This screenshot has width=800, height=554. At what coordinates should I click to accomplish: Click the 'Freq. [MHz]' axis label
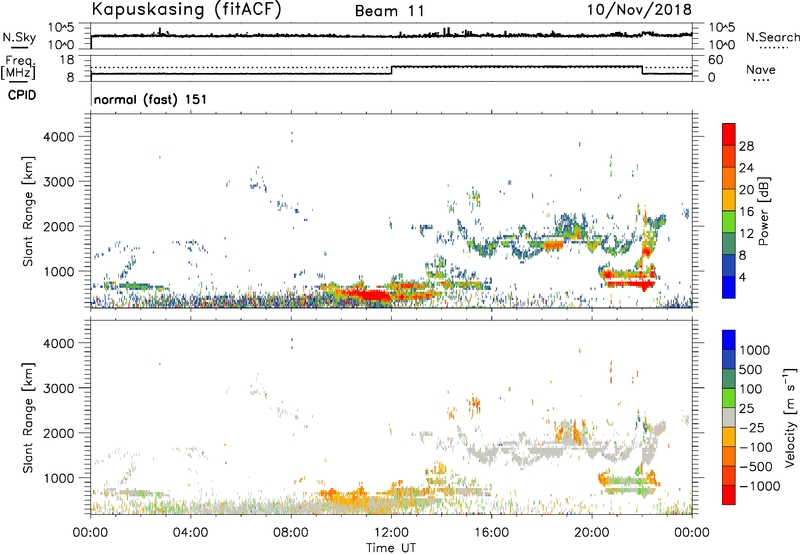coord(19,67)
